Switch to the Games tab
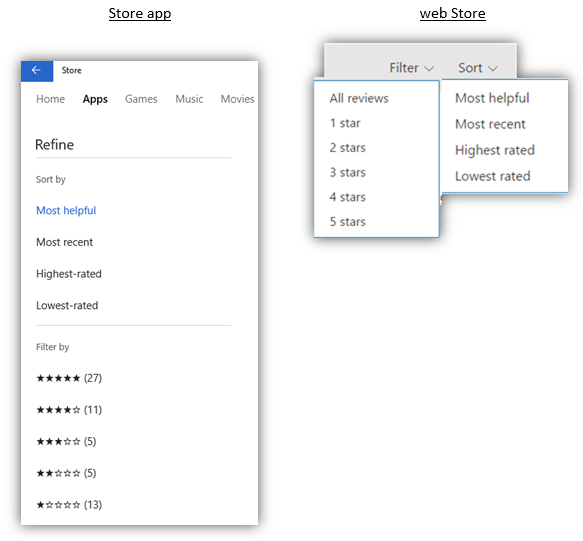 pos(141,99)
